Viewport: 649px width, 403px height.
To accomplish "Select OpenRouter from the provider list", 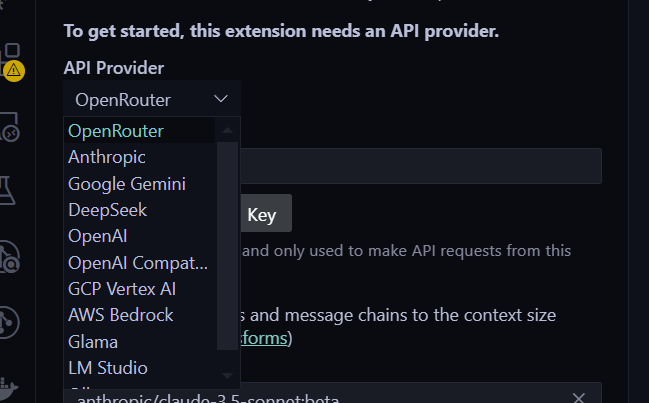I will [115, 130].
